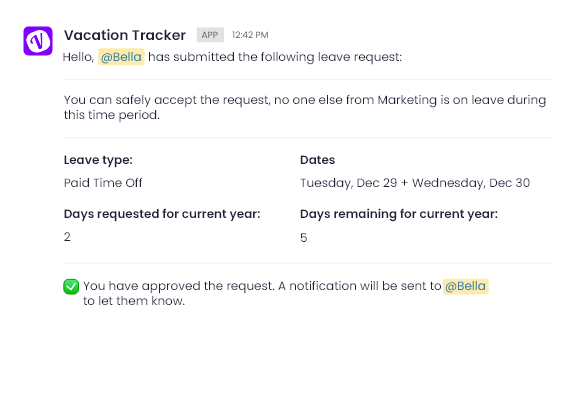Click the 'this time period' text line
Viewport: 580px width, 414px height.
(112, 115)
